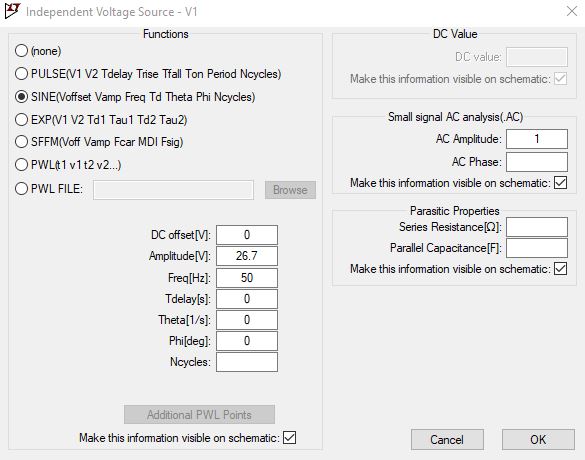Click the AC Phase input field
The image size is (585, 460).
click(x=537, y=162)
